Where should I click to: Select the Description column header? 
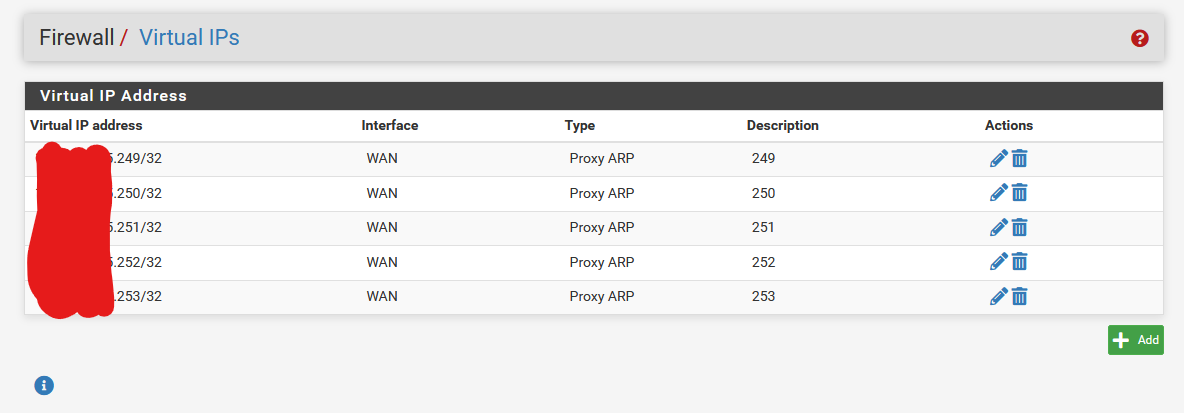coord(783,125)
